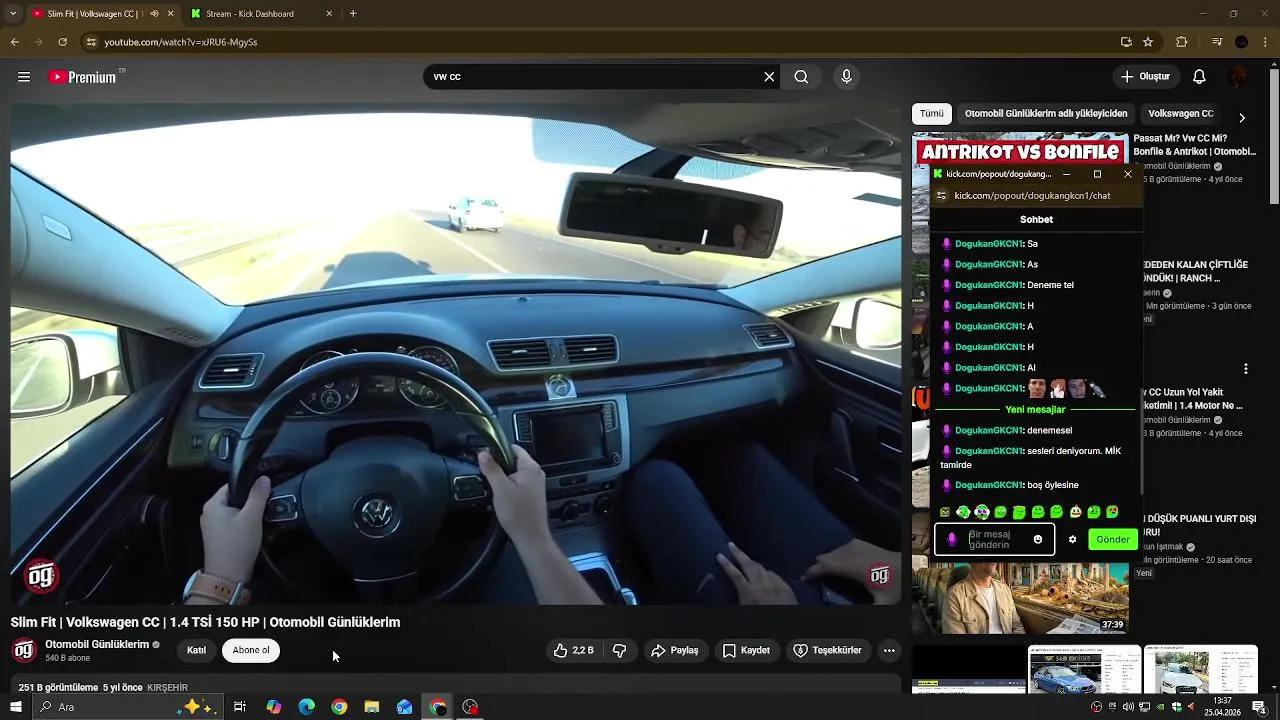Launch Microsoft Edge from taskbar
Screen dimensions: 1280x720
click(x=306, y=707)
